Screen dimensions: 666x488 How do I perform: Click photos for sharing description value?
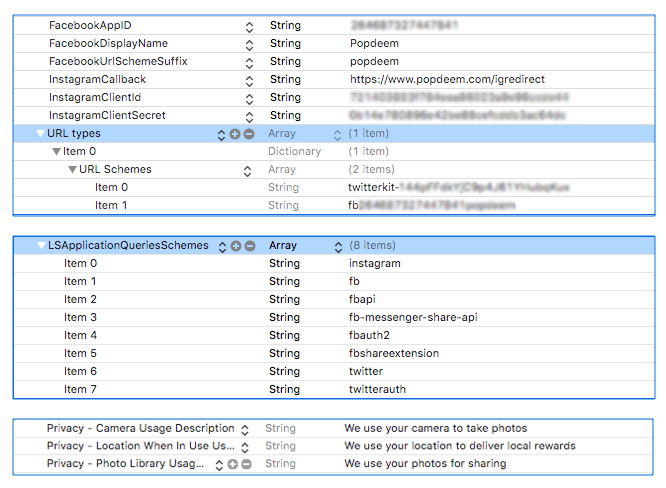425,463
